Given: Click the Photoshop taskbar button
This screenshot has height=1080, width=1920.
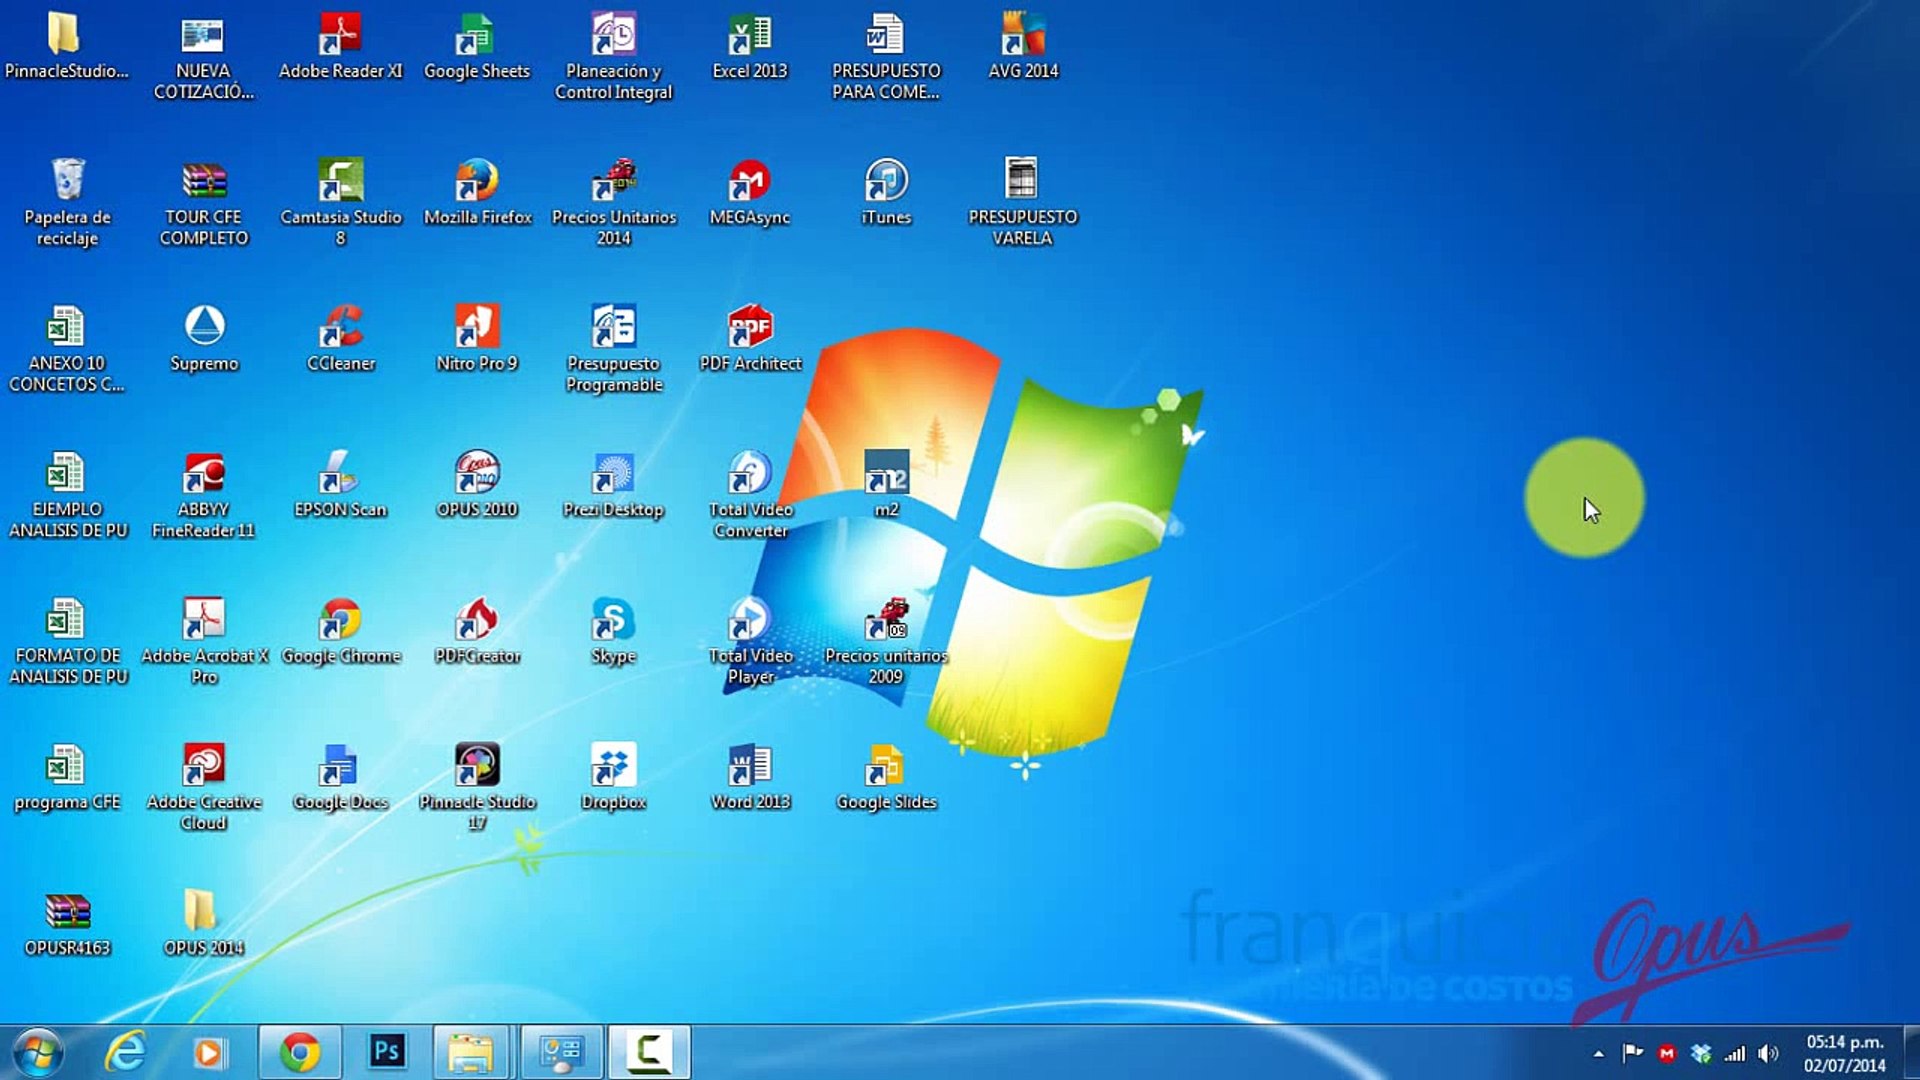Looking at the screenshot, I should (x=386, y=1052).
